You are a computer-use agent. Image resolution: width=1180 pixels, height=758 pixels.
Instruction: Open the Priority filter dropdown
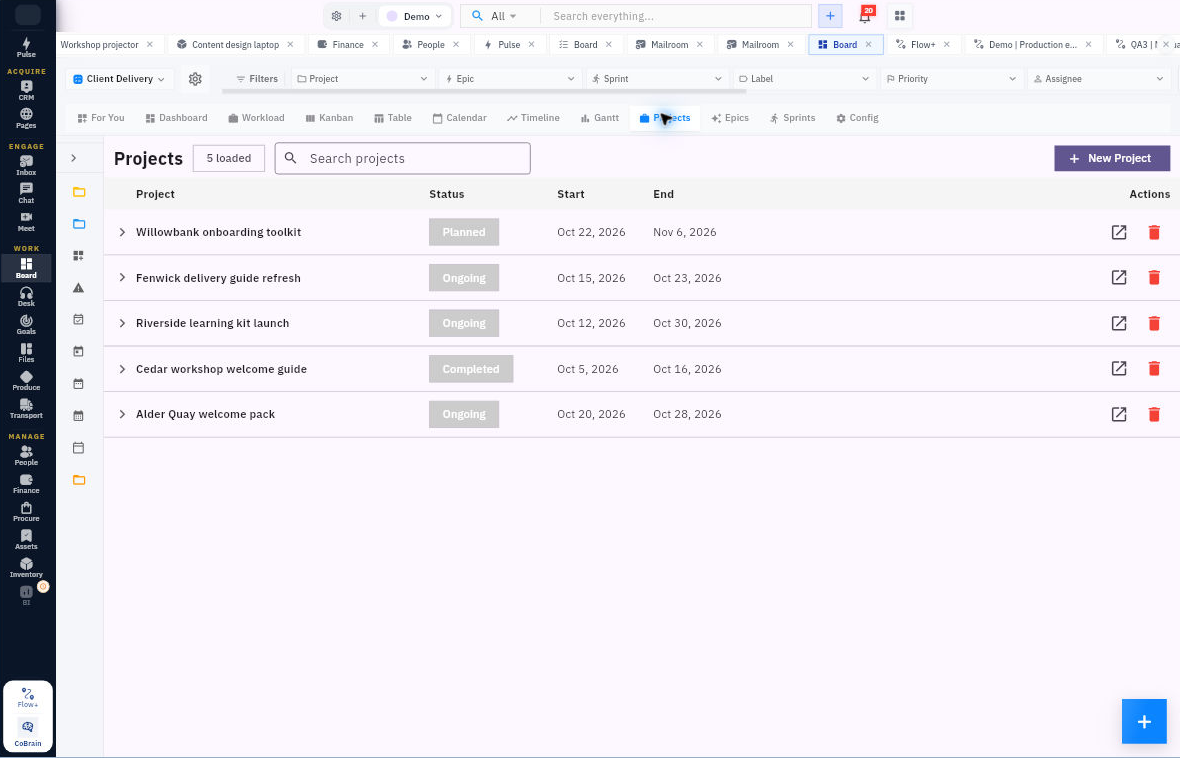pos(951,78)
